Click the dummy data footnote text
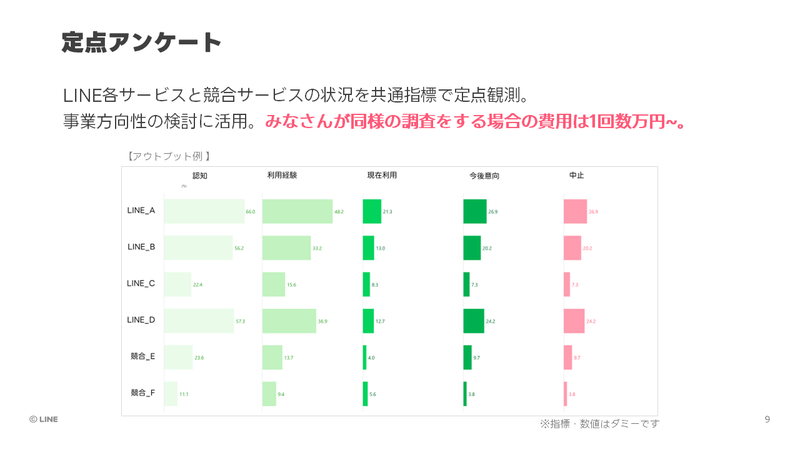This screenshot has width=800, height=450. [599, 424]
